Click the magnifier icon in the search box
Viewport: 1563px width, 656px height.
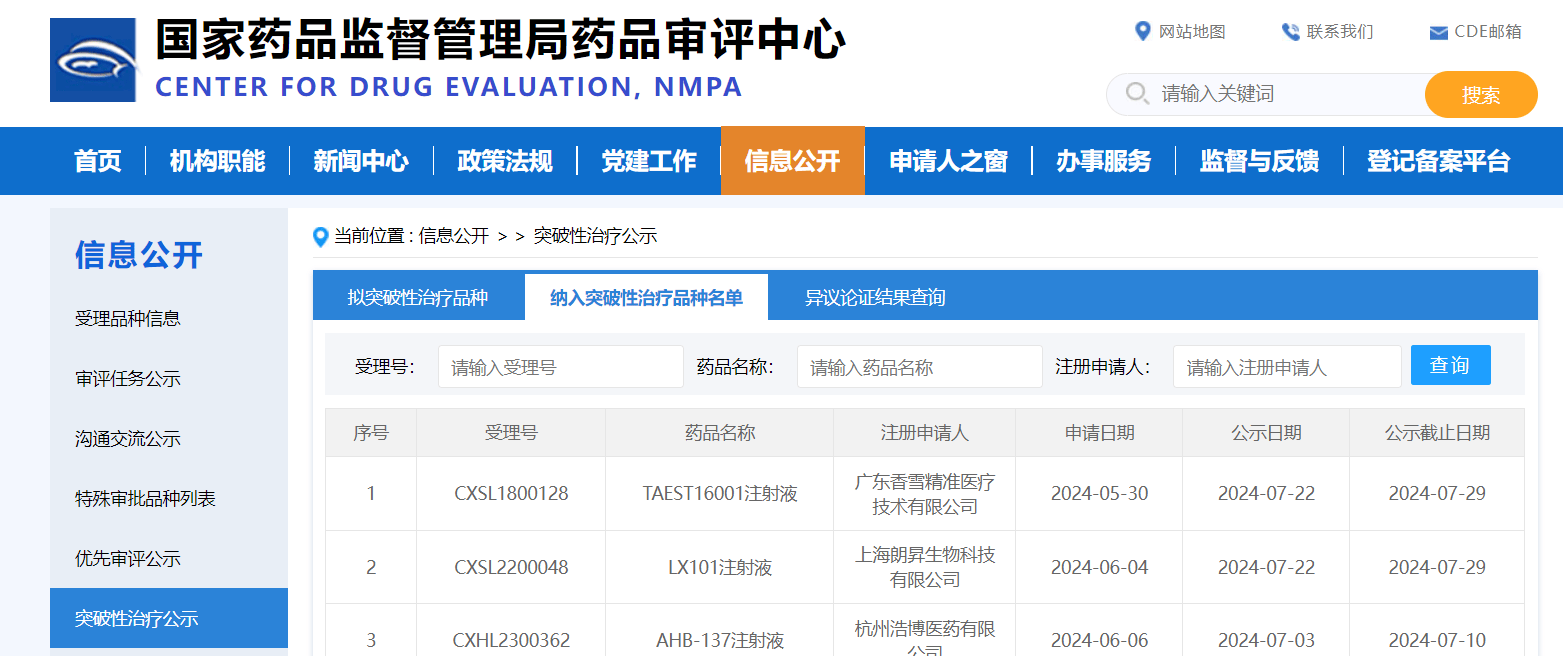click(x=1137, y=94)
